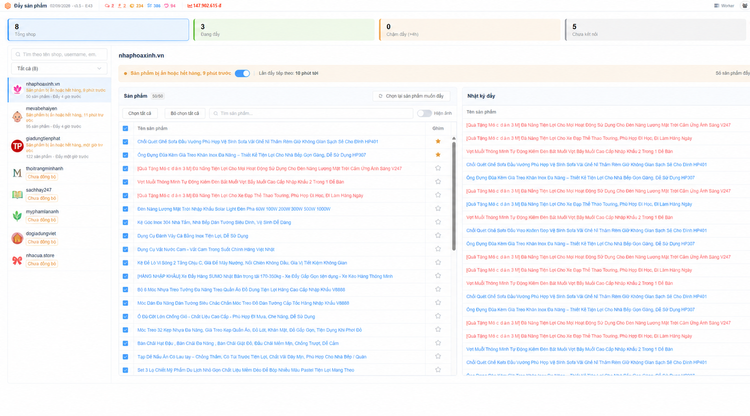Open the Tất cả (8) shop filter dropdown
This screenshot has height=416, width=750.
click(x=59, y=68)
